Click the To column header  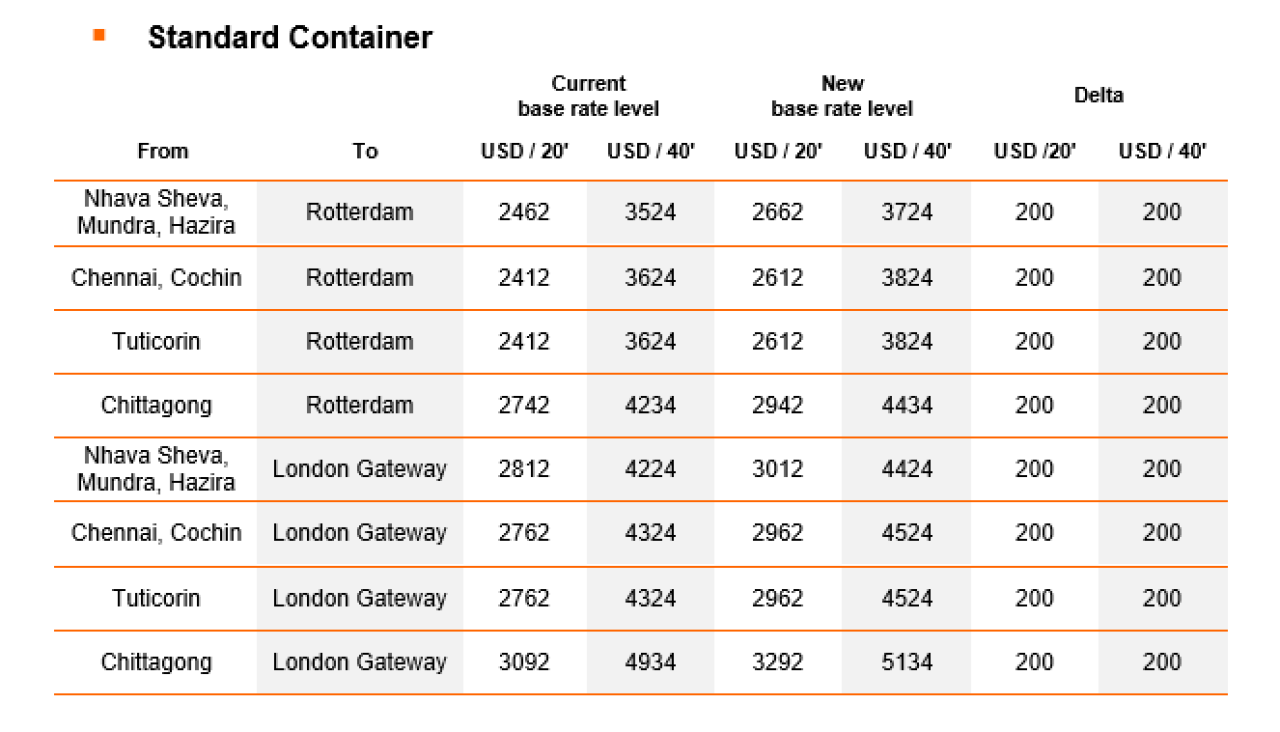pyautogui.click(x=365, y=151)
